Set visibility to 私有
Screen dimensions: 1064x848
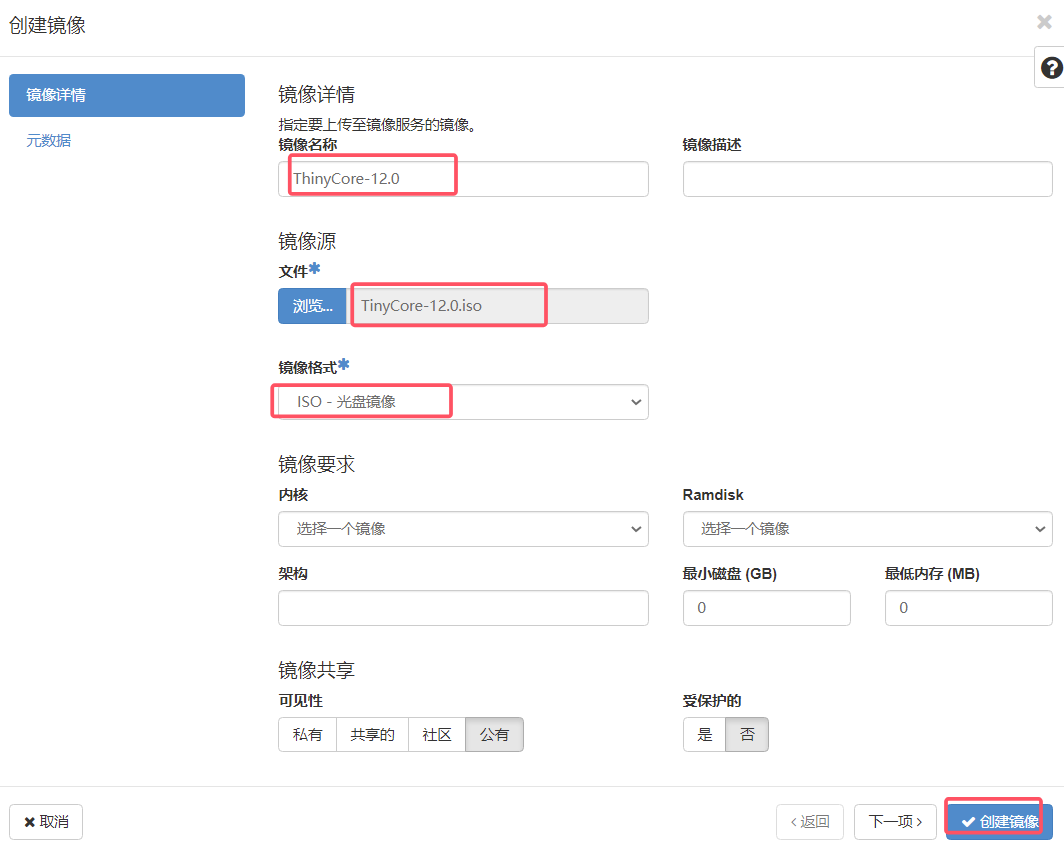[307, 735]
